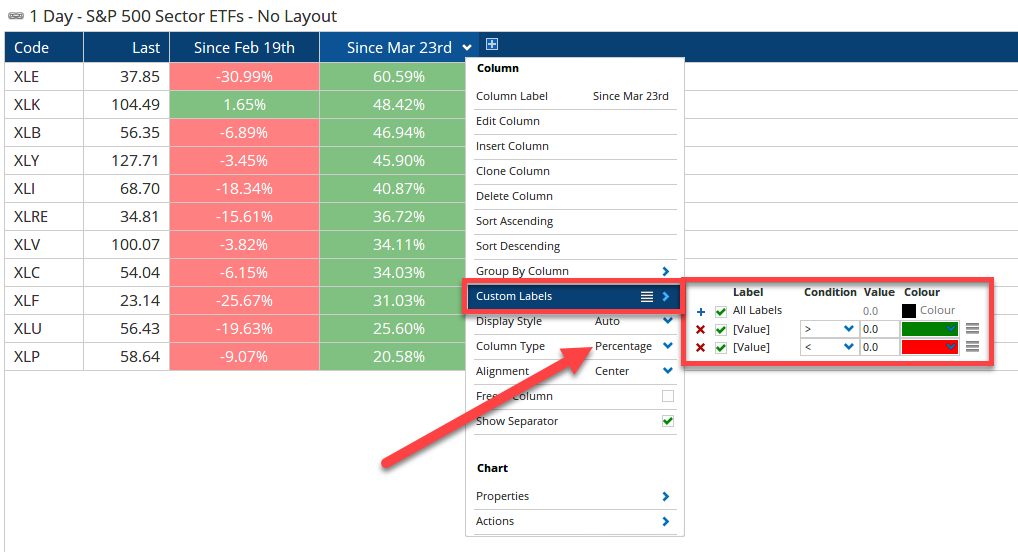Click the 37.85 last price cell
The width and height of the screenshot is (1018, 552).
(127, 77)
